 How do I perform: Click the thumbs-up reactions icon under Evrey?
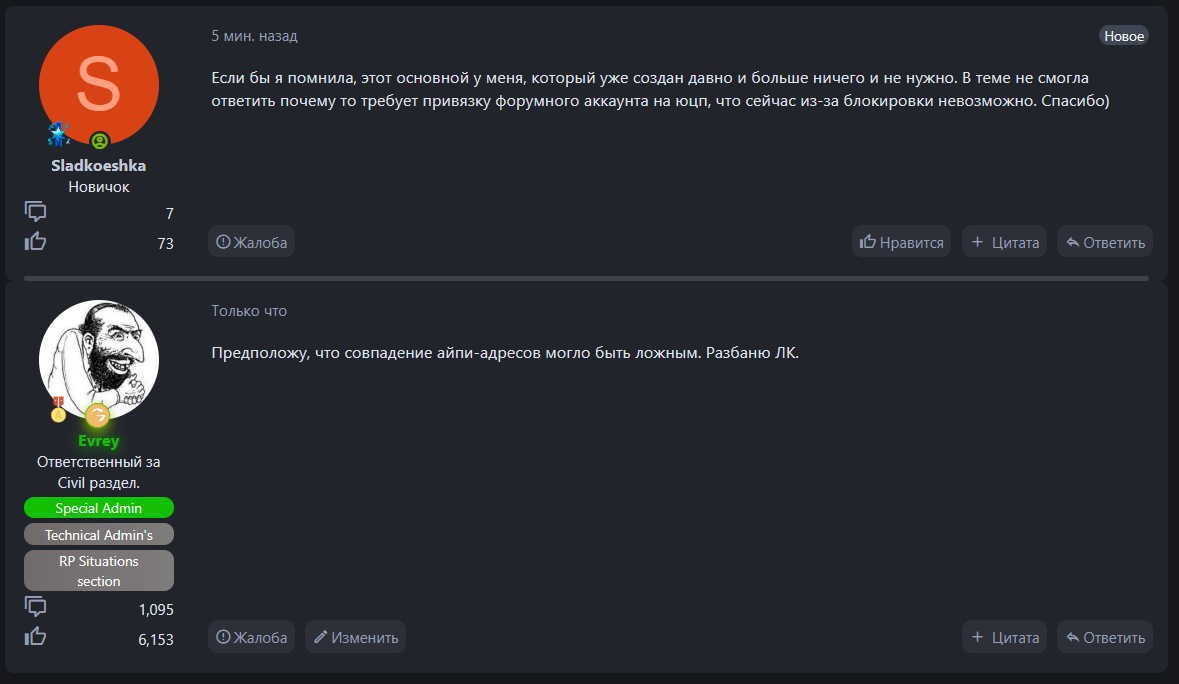(36, 637)
